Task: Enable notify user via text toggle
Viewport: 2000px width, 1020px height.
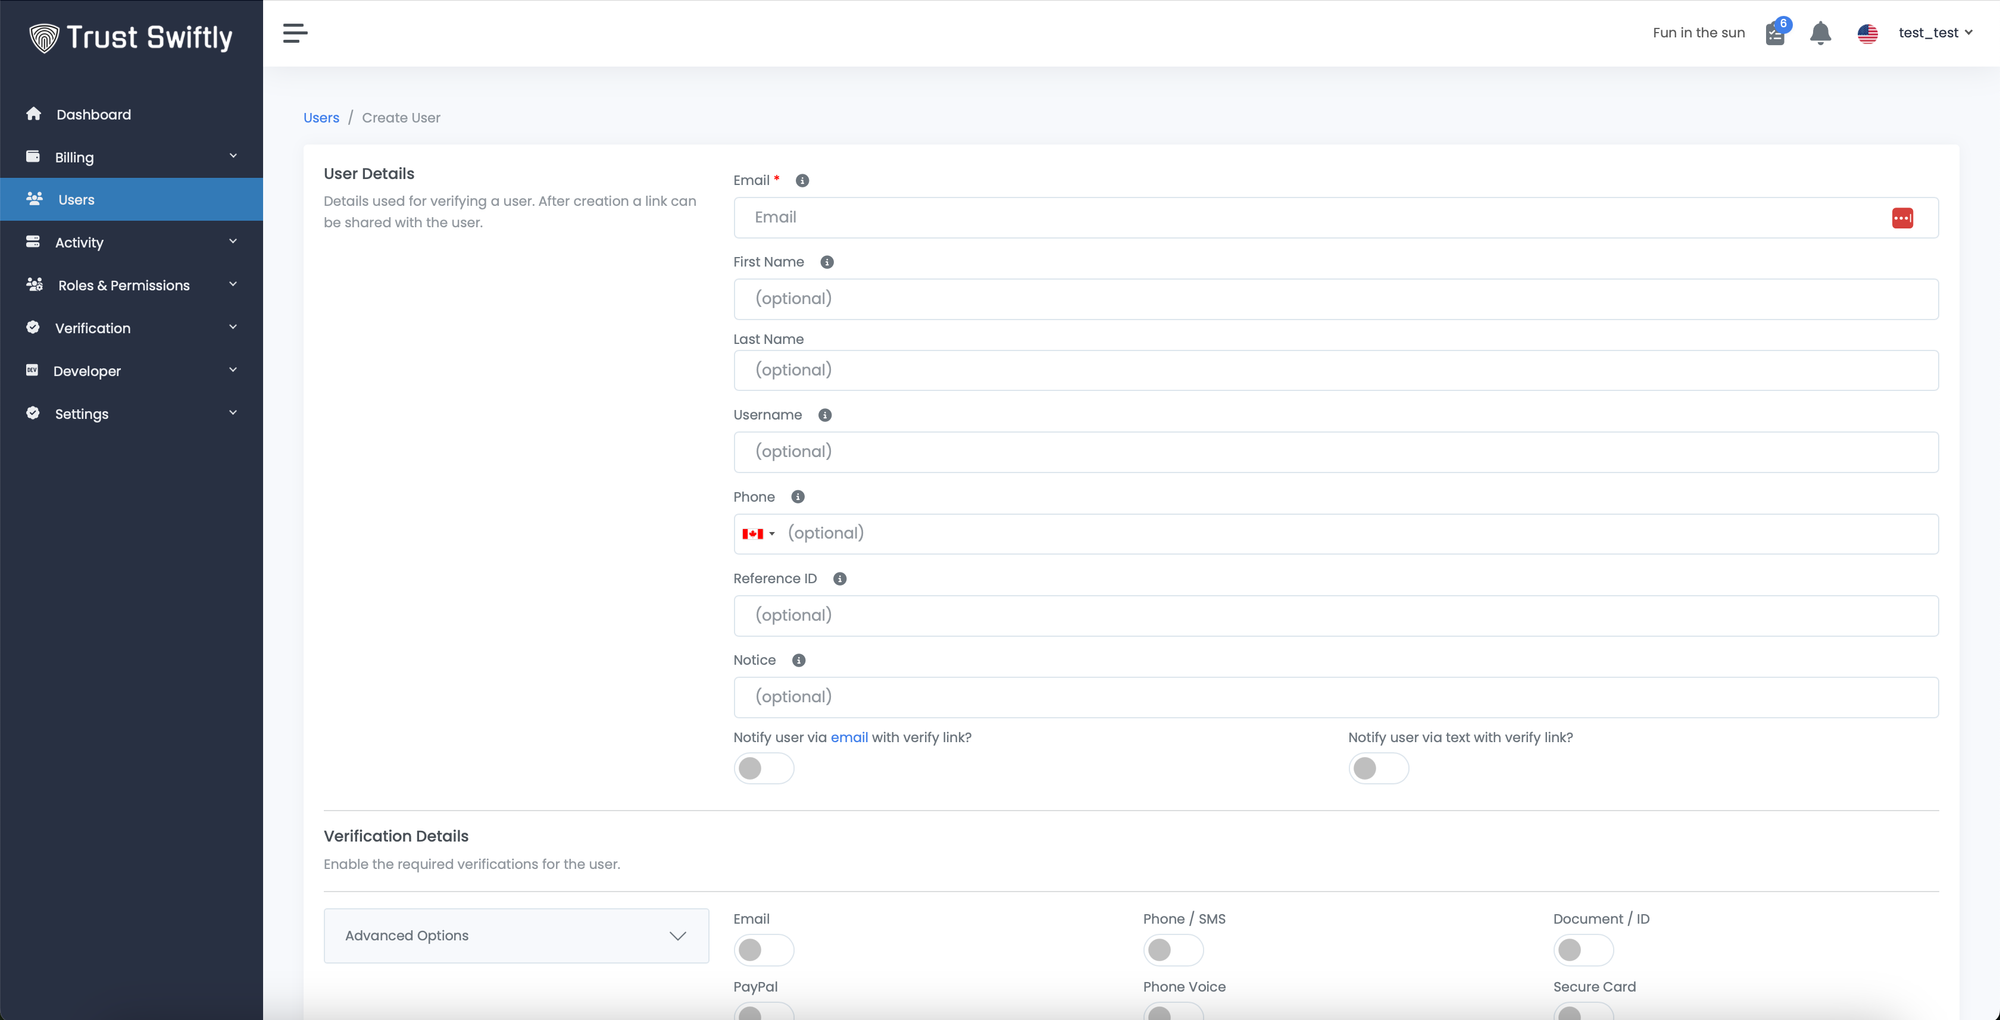Action: [1377, 768]
